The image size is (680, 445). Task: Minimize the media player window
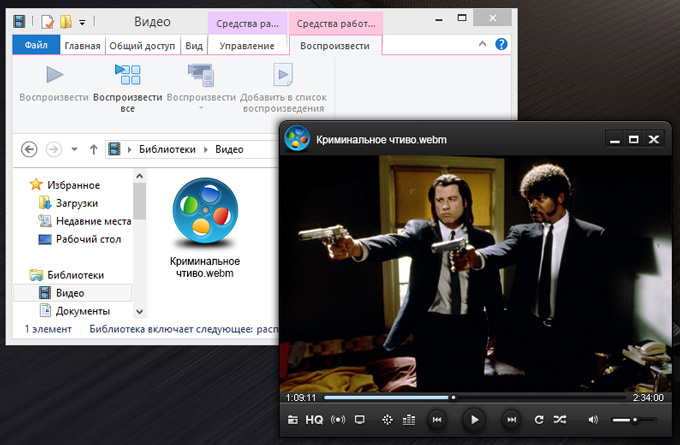(x=615, y=139)
